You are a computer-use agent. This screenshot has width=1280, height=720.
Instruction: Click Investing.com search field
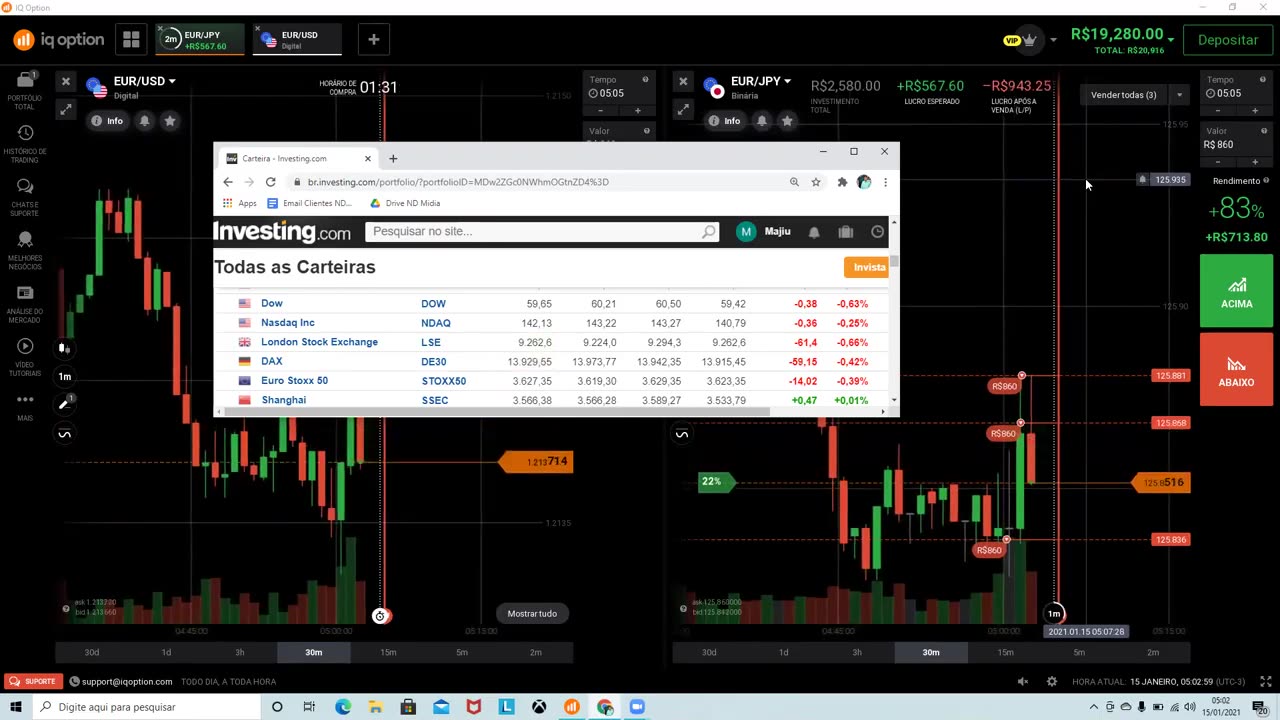coord(542,231)
